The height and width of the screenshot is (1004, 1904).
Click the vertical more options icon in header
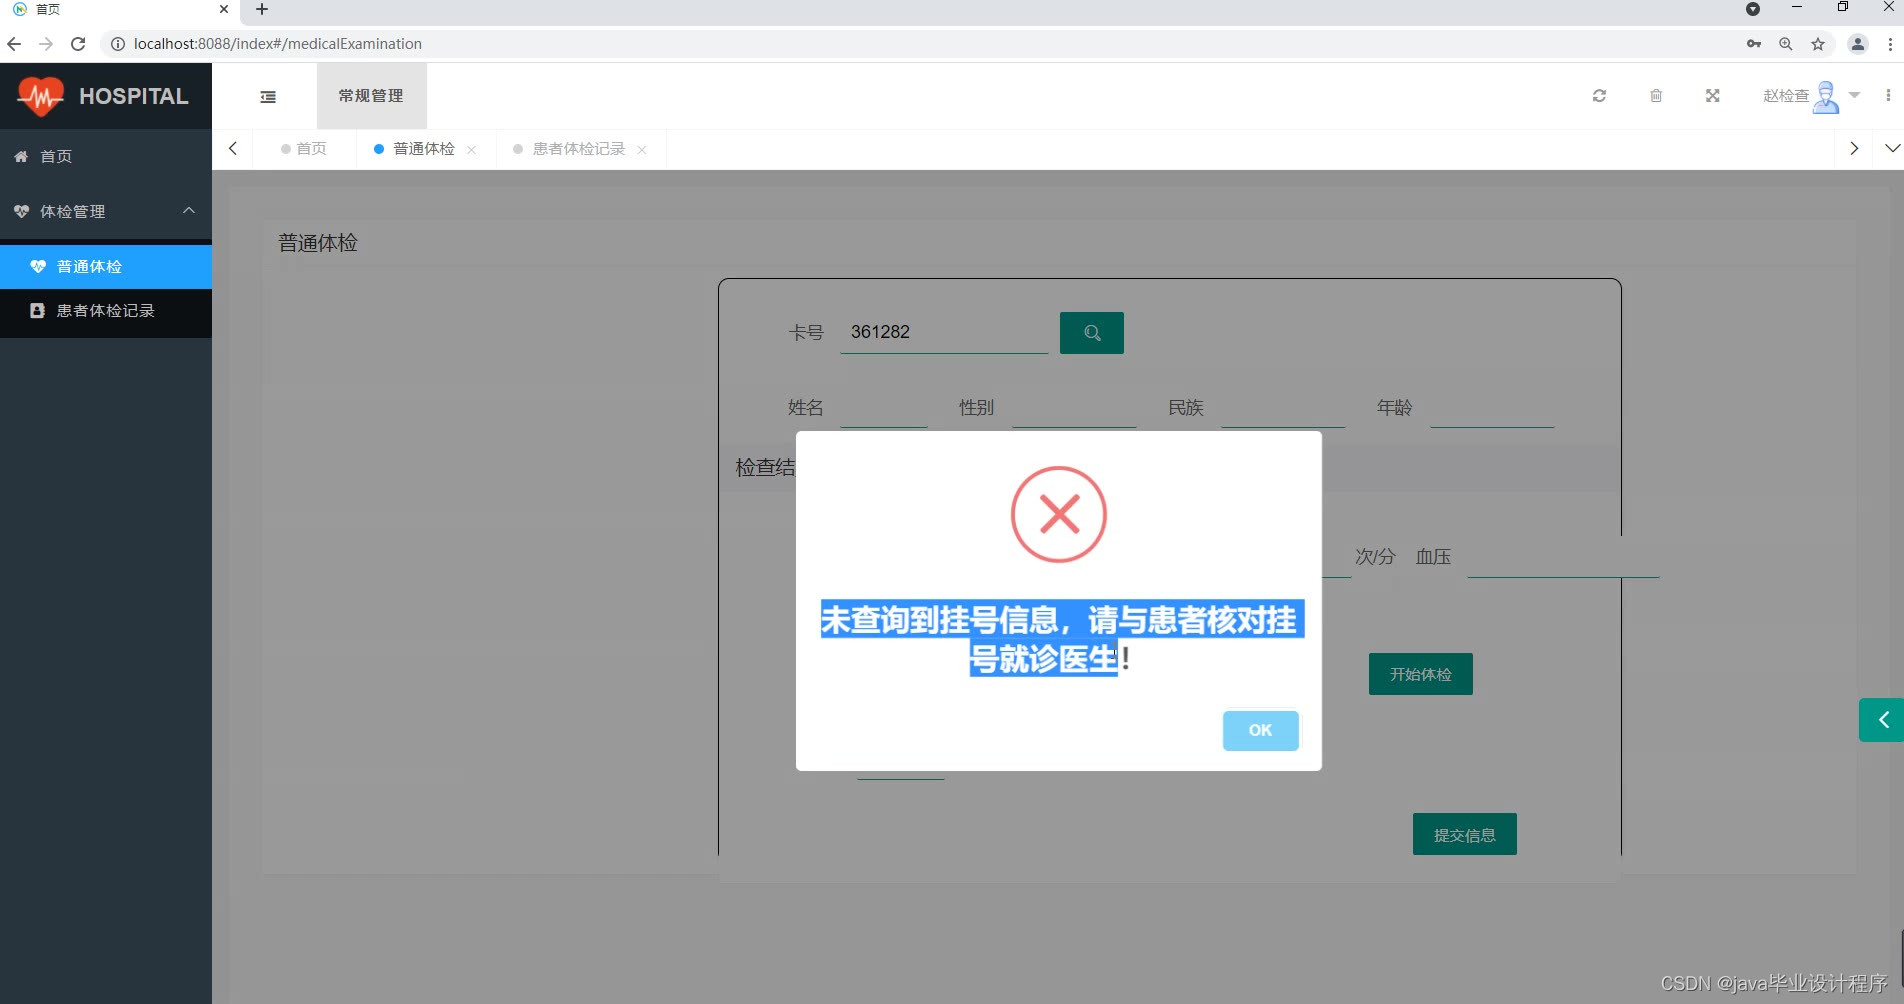(1888, 96)
